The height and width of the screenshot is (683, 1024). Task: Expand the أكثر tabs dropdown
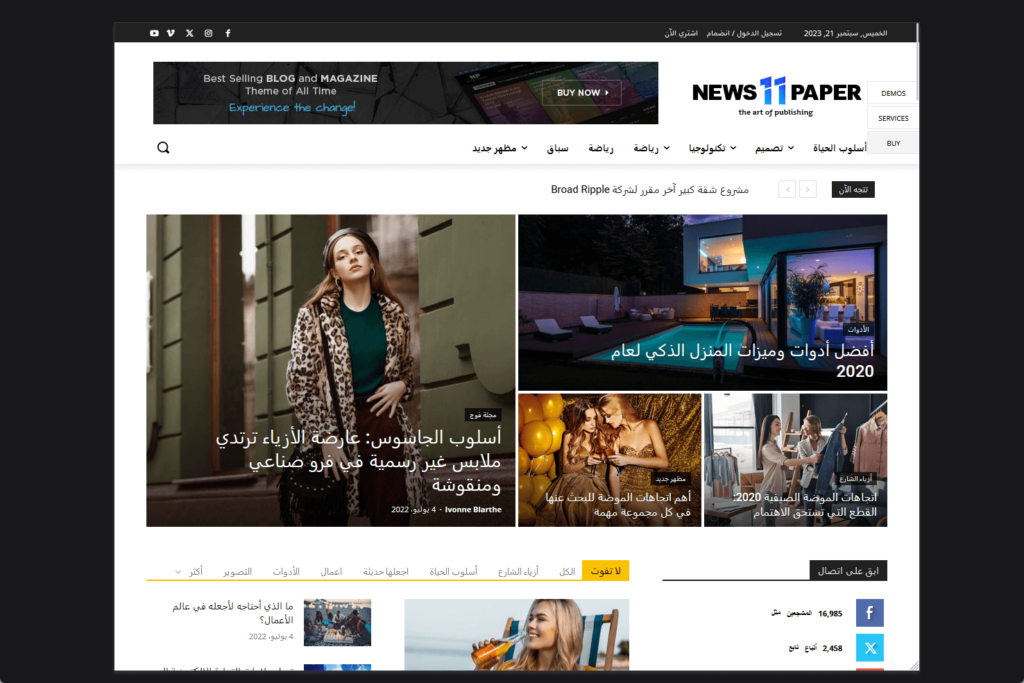pyautogui.click(x=189, y=571)
